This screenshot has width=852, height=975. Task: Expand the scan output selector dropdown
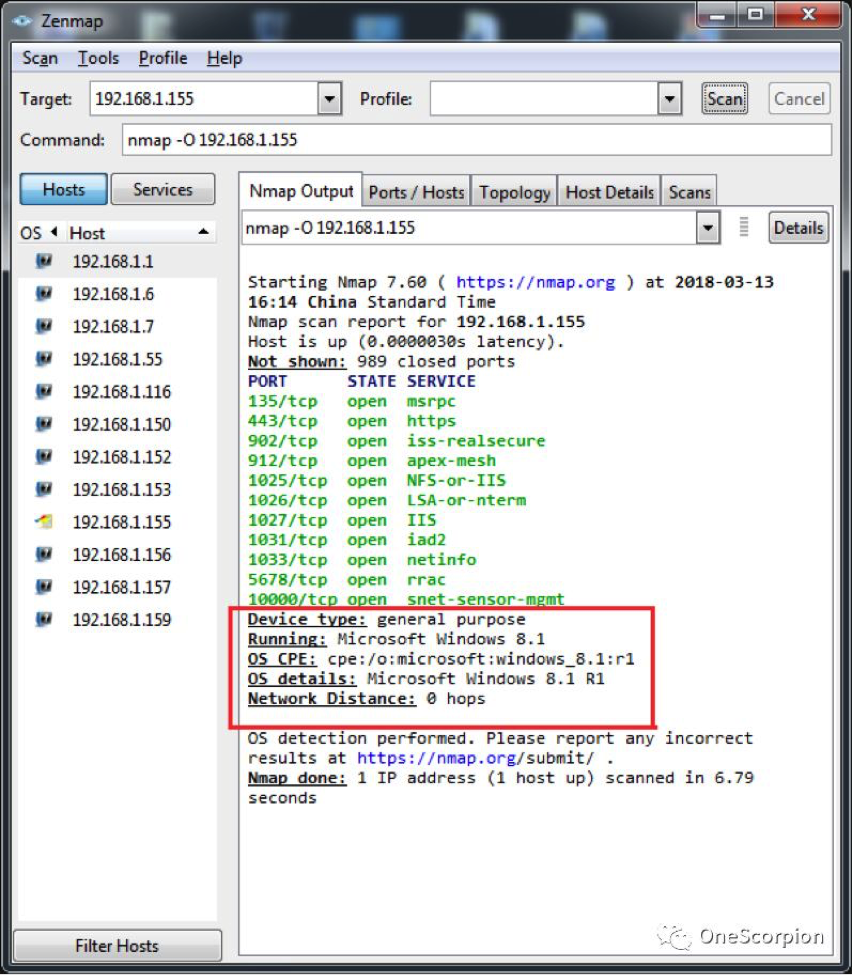click(x=708, y=228)
